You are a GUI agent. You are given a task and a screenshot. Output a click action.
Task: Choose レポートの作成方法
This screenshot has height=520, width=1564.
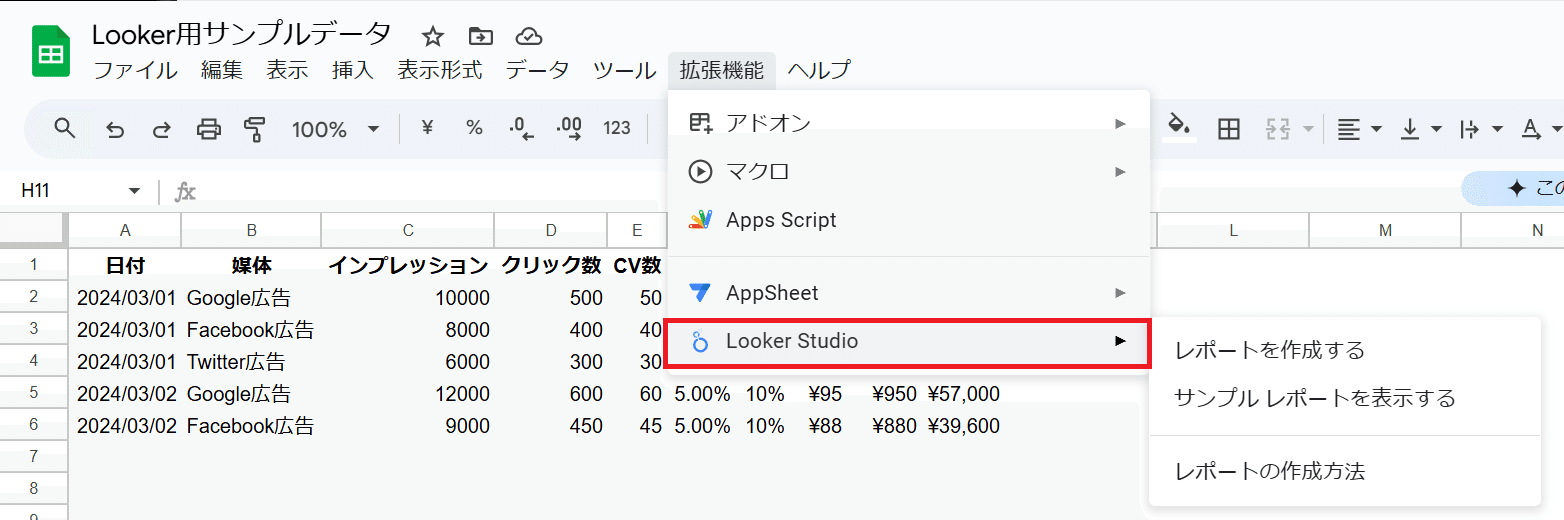(x=1345, y=471)
